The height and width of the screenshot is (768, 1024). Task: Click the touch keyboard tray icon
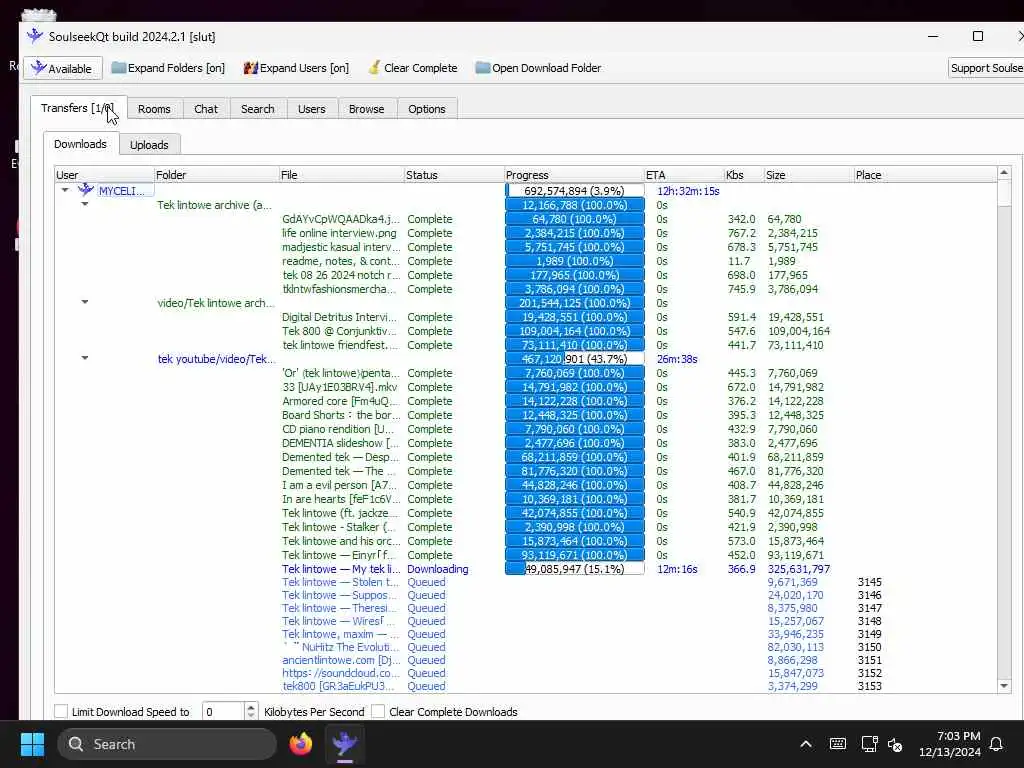pyautogui.click(x=838, y=744)
